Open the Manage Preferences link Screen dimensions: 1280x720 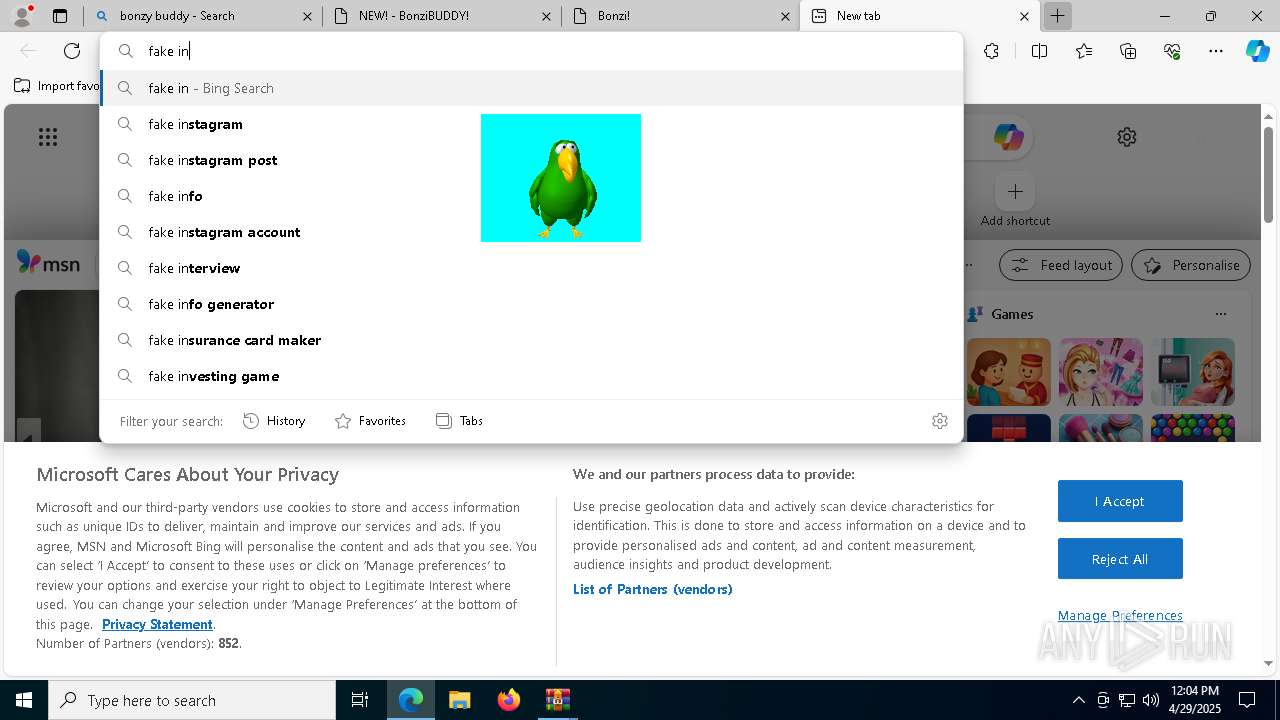1120,615
